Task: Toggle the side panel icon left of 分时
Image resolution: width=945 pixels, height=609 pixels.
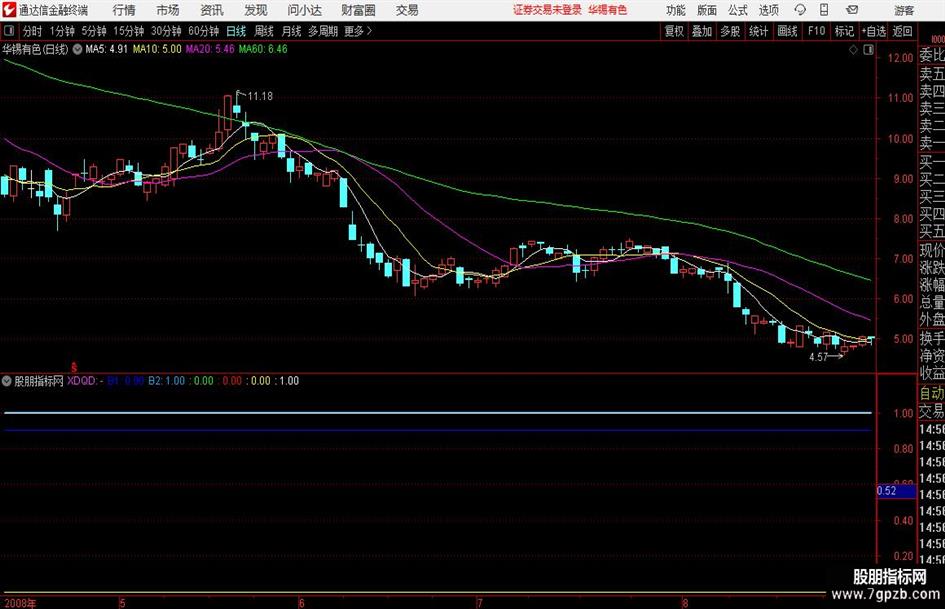Action: [x=9, y=31]
